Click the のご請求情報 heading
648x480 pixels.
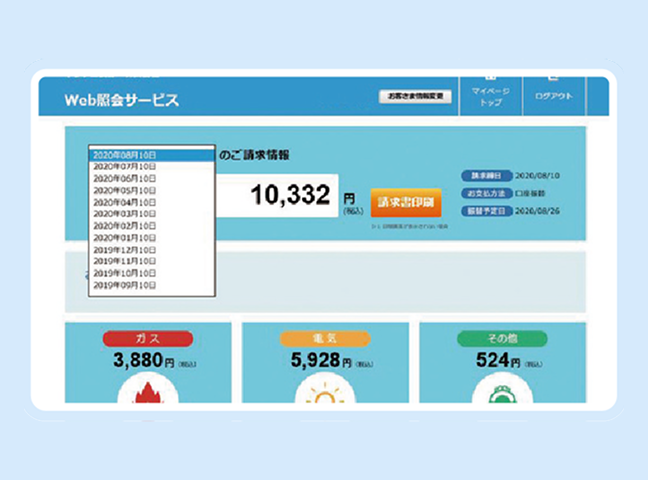254,155
